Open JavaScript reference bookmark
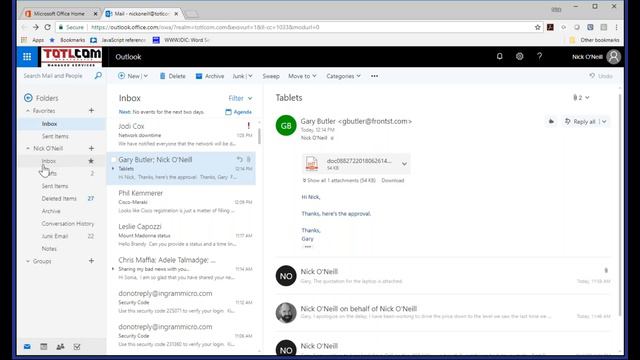 click(118, 40)
